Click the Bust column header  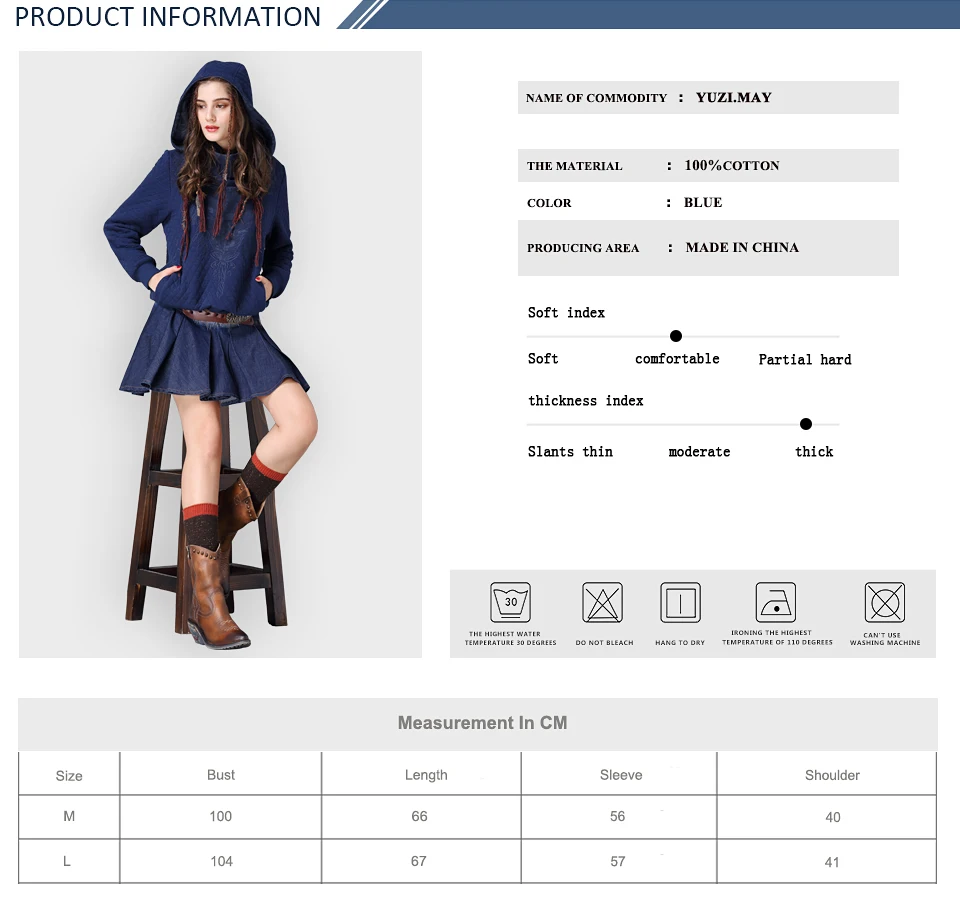point(221,775)
